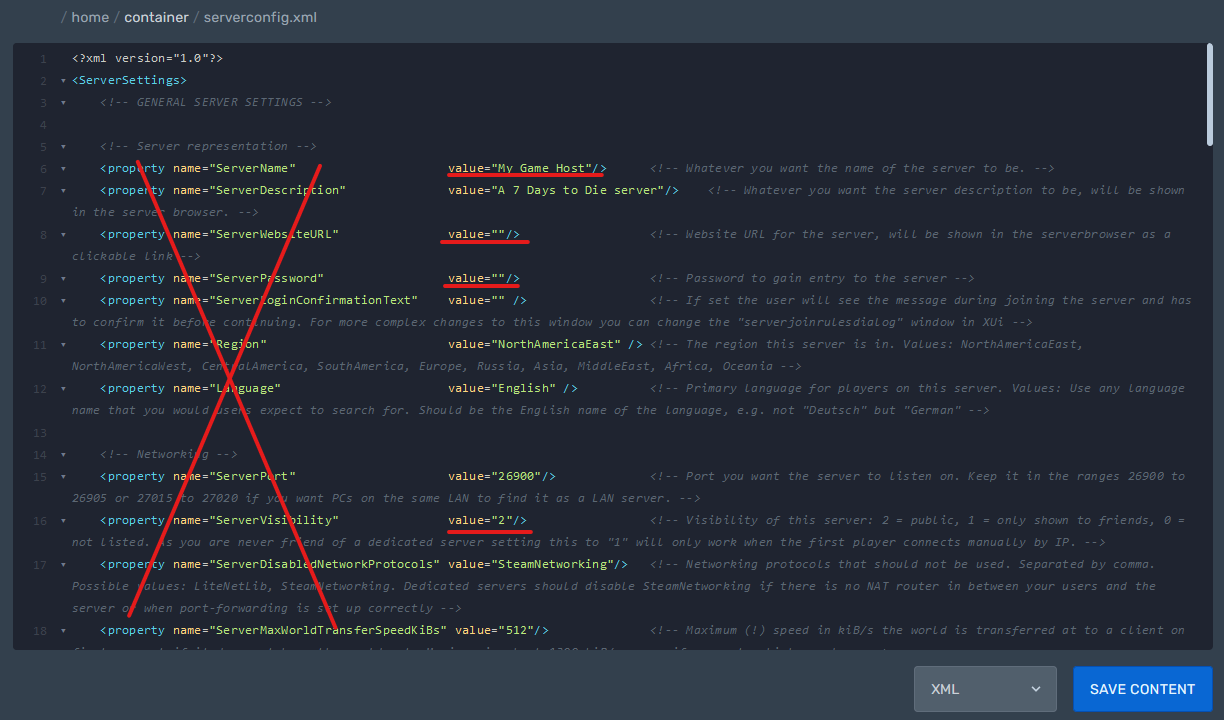The image size is (1224, 720).
Task: Click line number 13 in gutter
Action: [x=41, y=433]
